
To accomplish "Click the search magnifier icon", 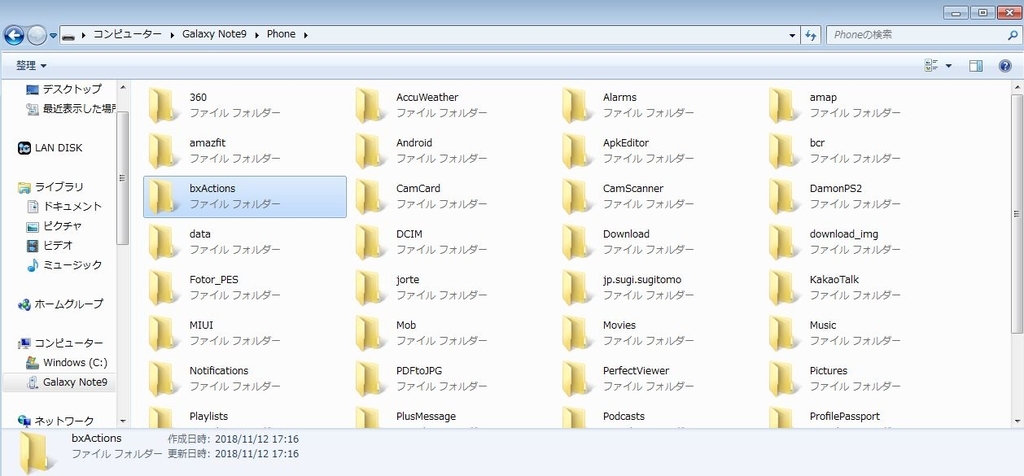I will [1012, 35].
